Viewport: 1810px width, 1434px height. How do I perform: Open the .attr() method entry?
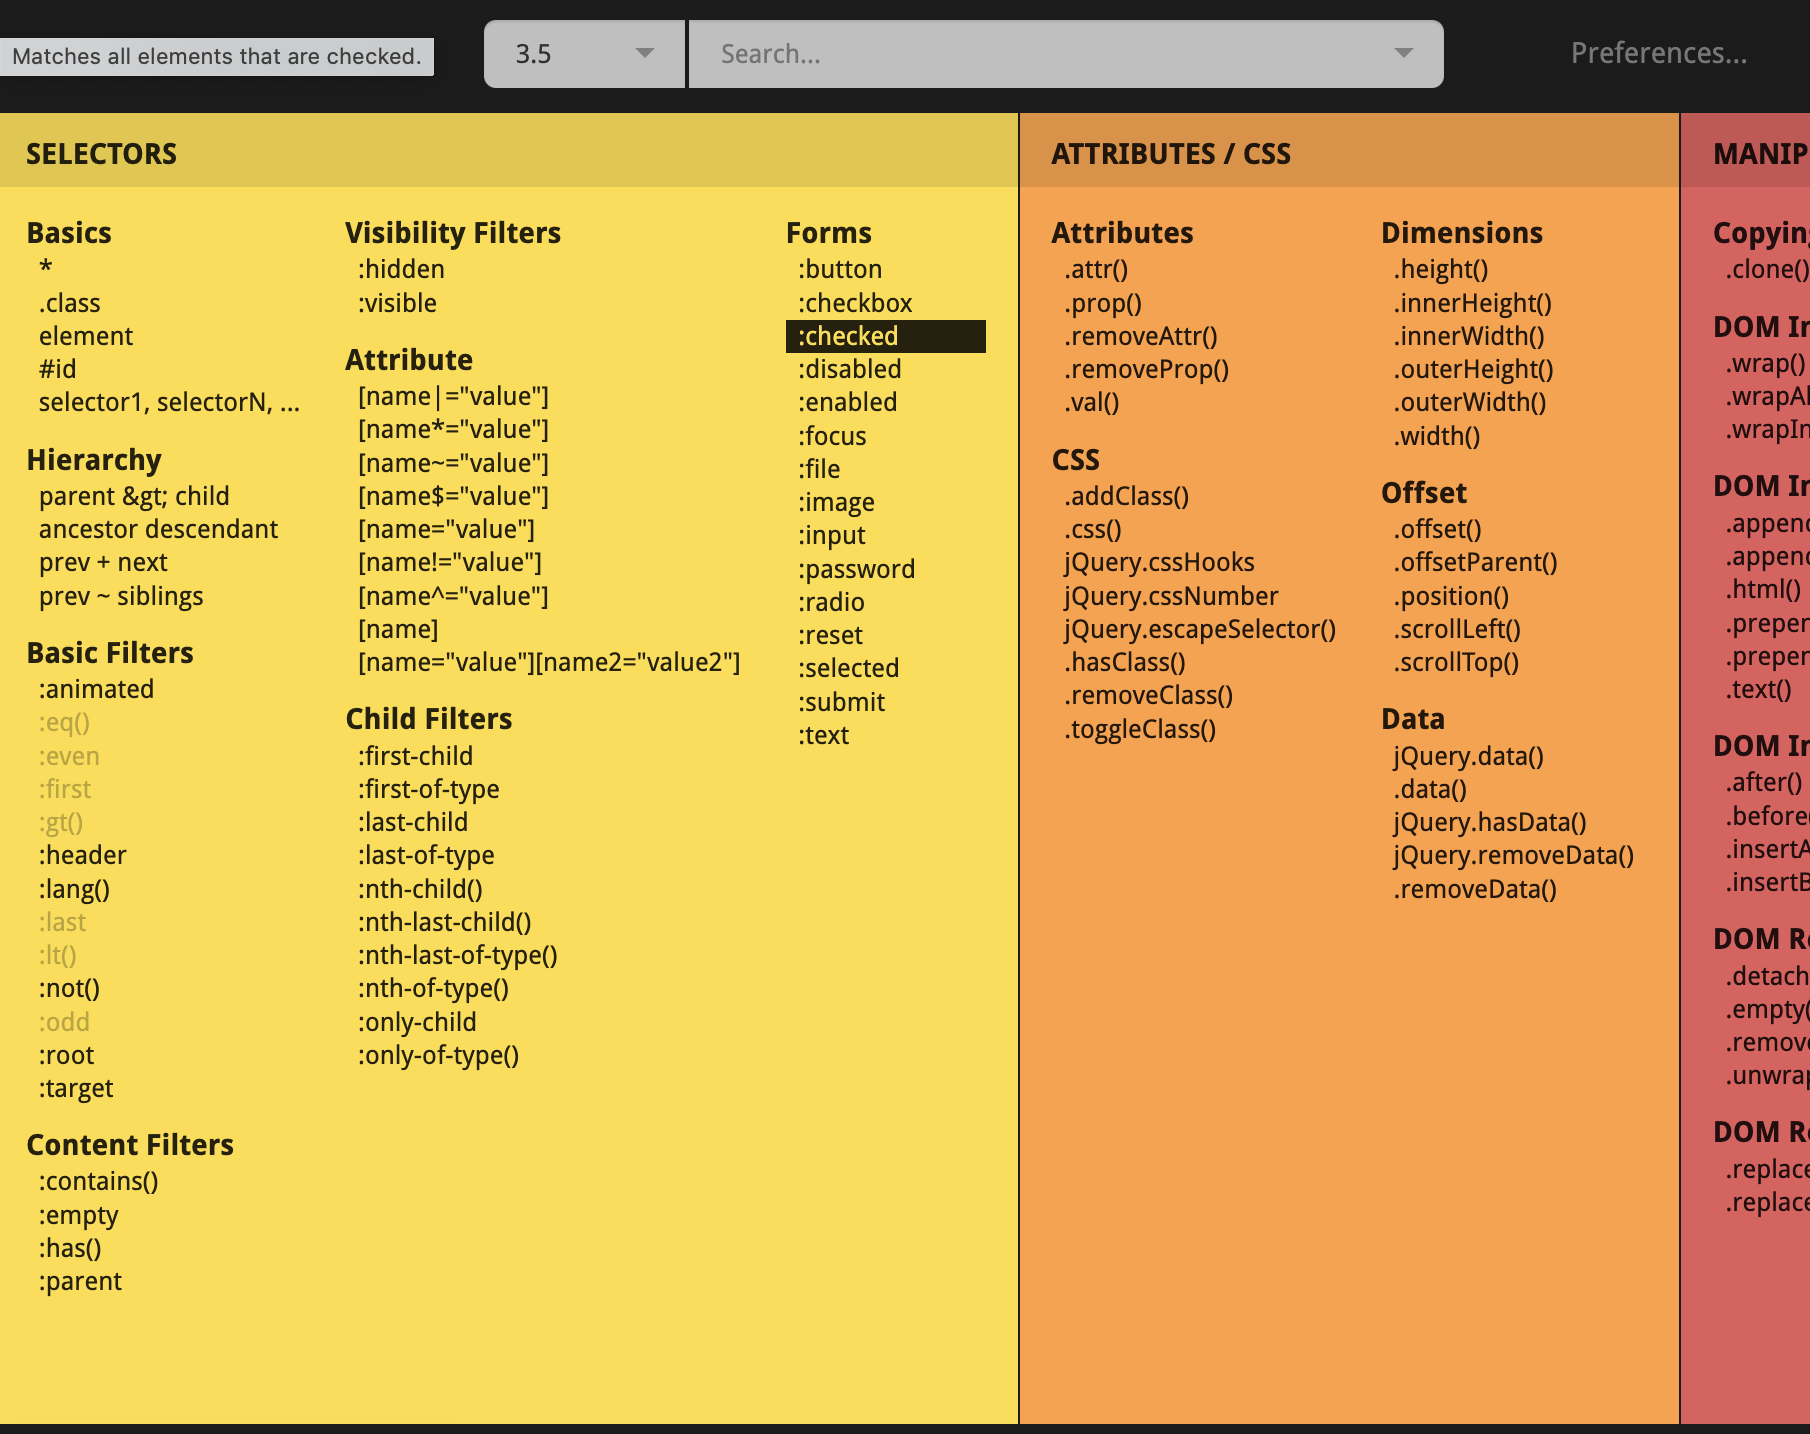coord(1096,269)
